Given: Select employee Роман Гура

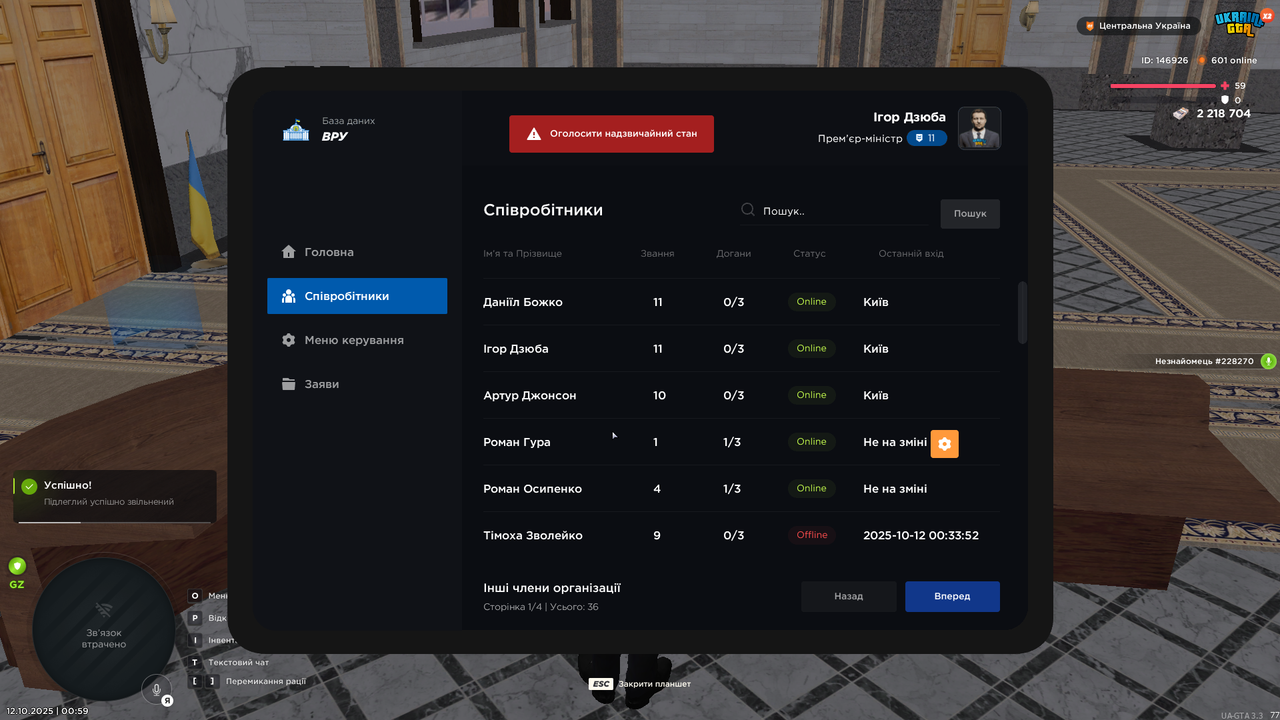Looking at the screenshot, I should [741, 442].
